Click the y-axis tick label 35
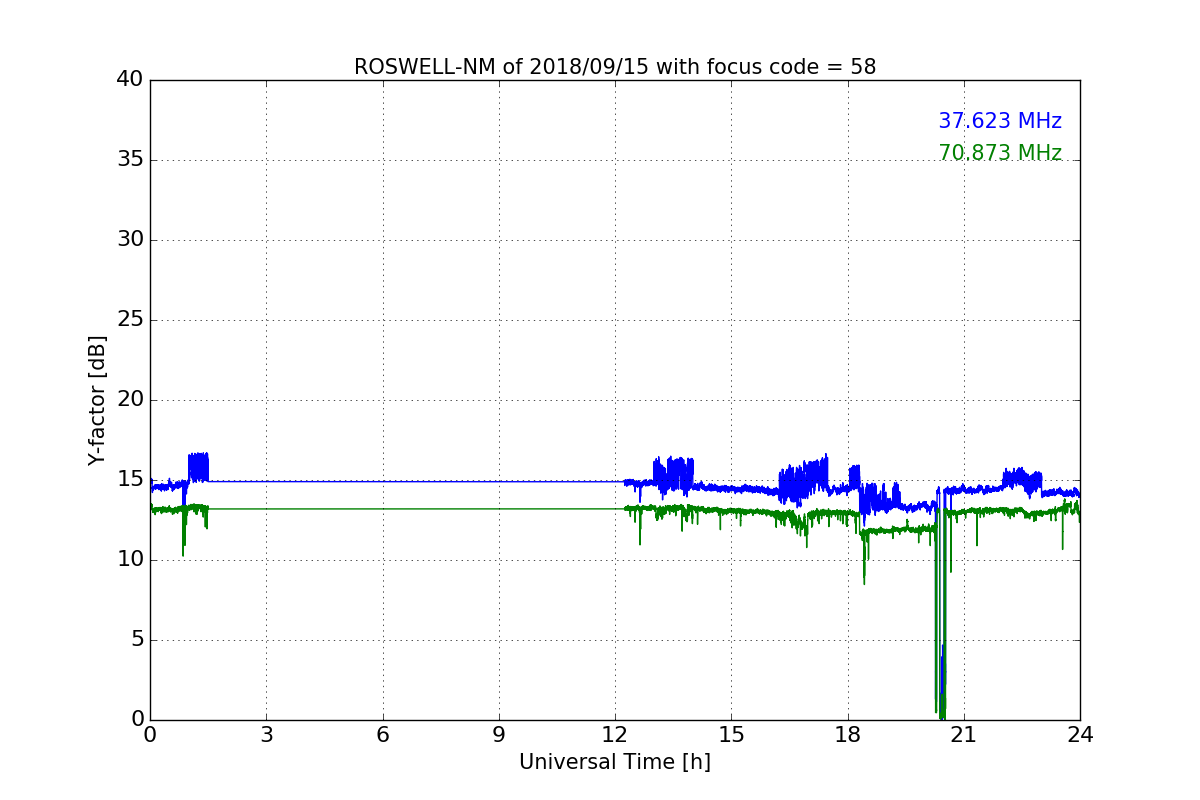 (x=129, y=160)
